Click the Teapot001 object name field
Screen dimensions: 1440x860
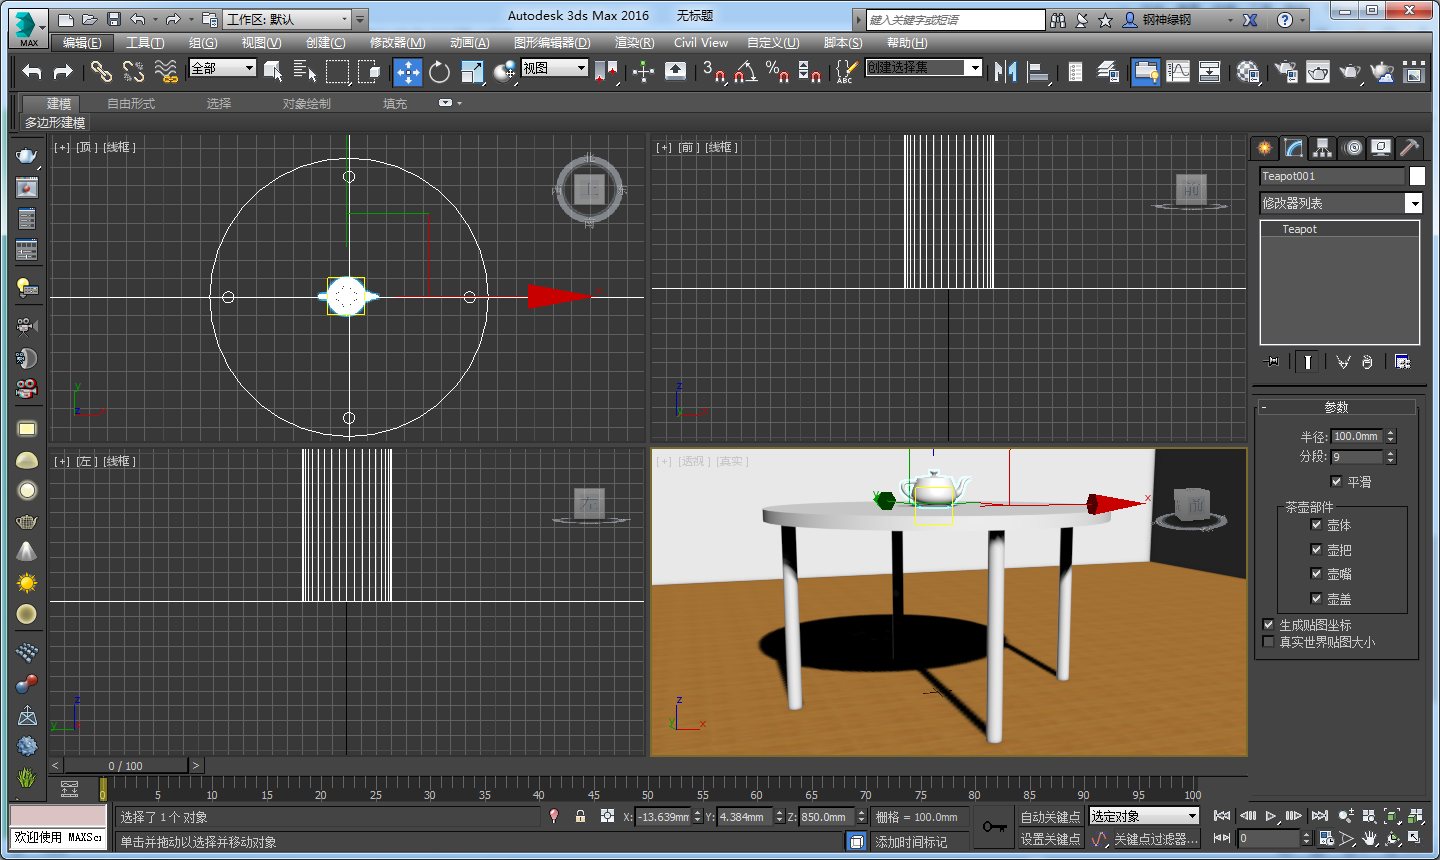coord(1332,176)
